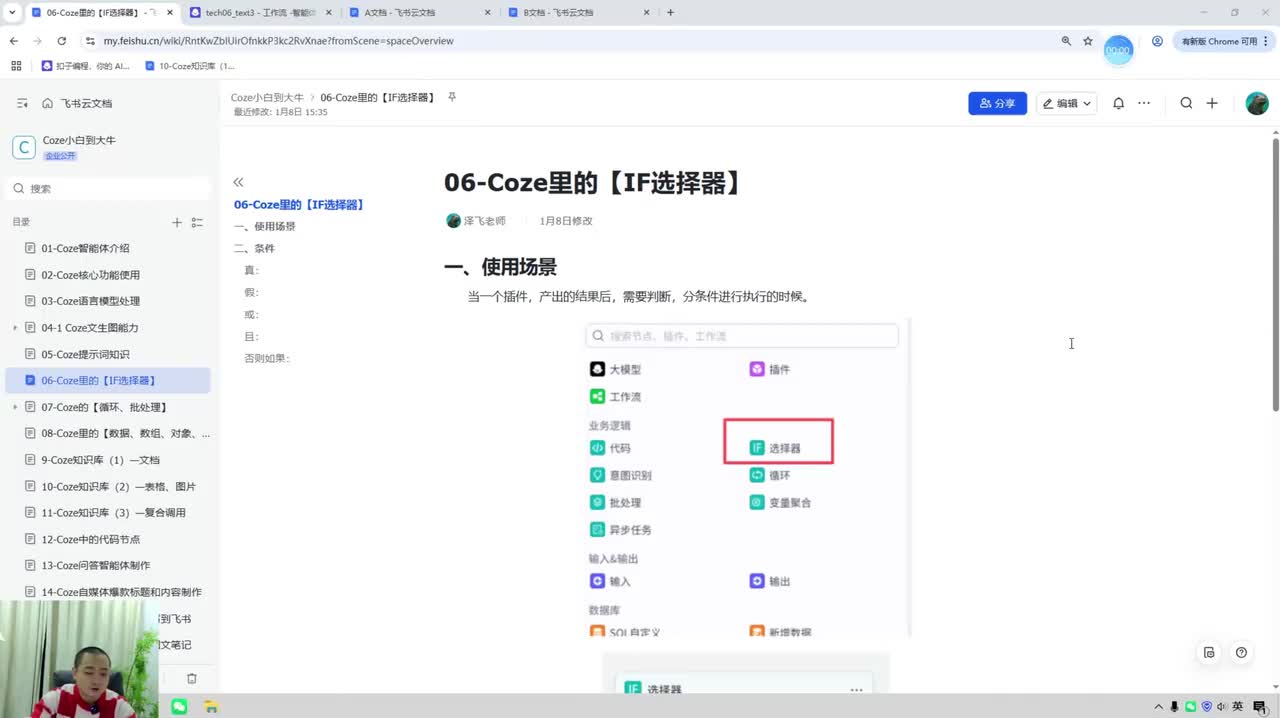Open notifications bell icon

tap(1119, 103)
